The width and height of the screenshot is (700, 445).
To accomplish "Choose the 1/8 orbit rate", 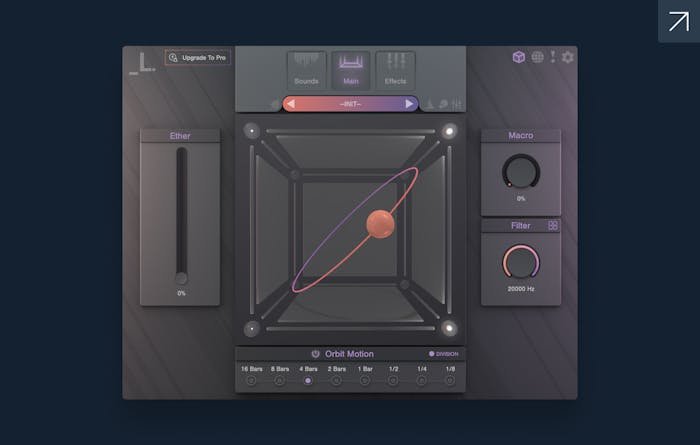I will click(451, 380).
